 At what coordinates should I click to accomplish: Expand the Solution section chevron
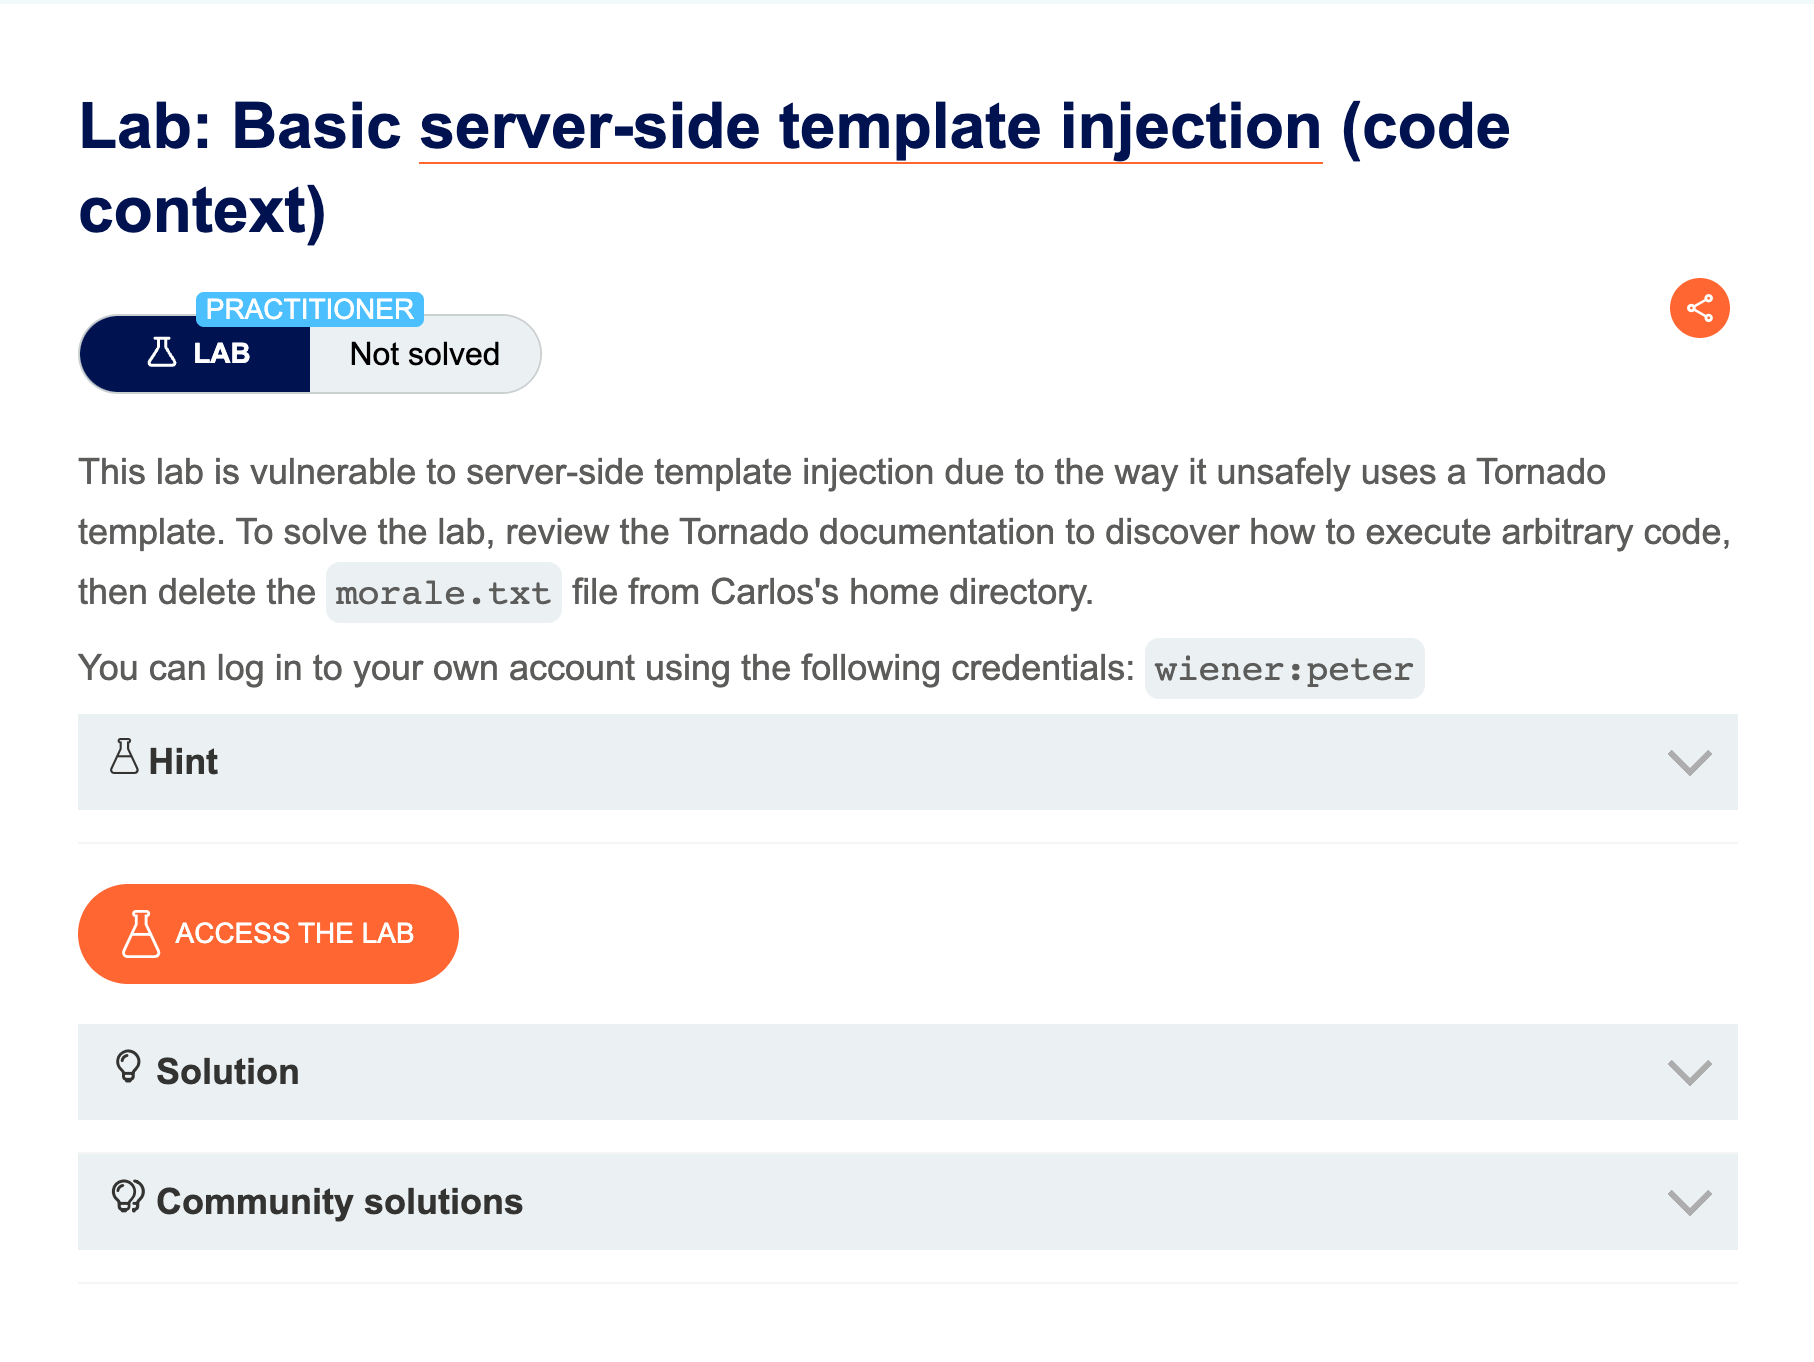click(1689, 1073)
